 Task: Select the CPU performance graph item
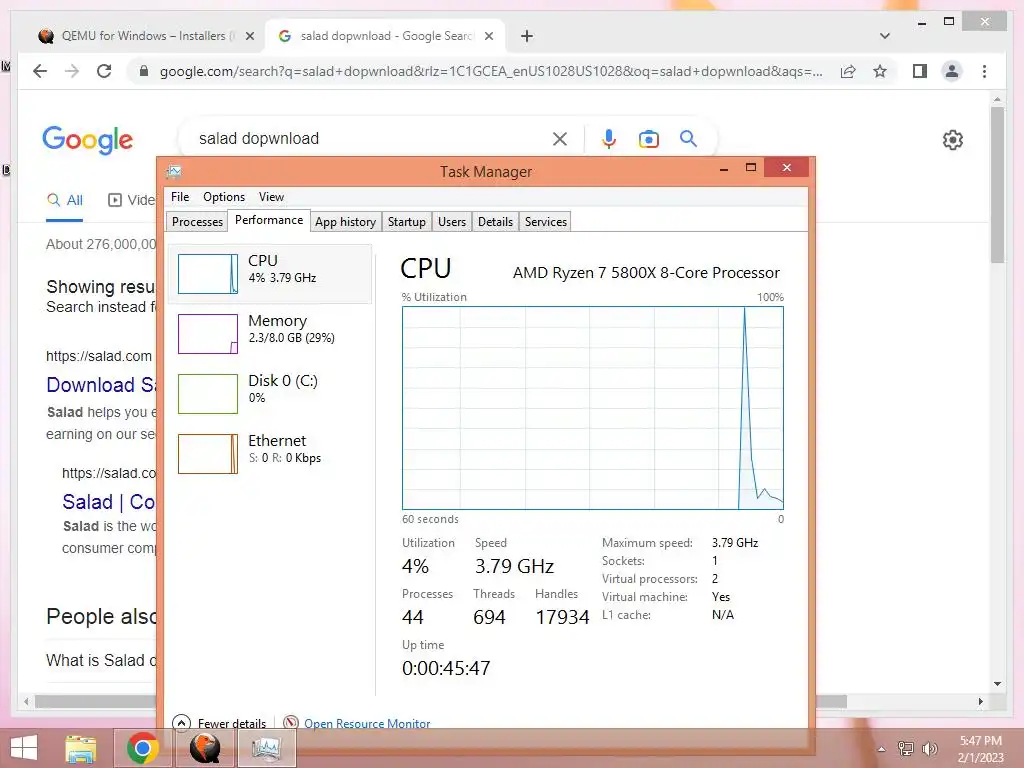(270, 274)
